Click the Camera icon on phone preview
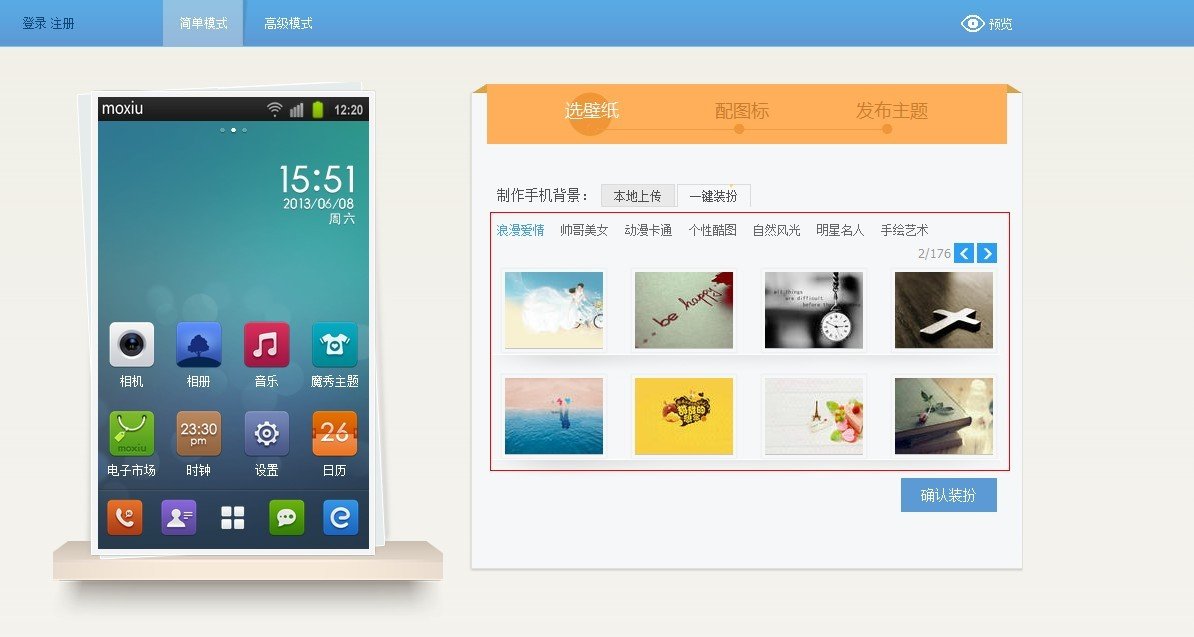This screenshot has height=637, width=1194. 132,345
